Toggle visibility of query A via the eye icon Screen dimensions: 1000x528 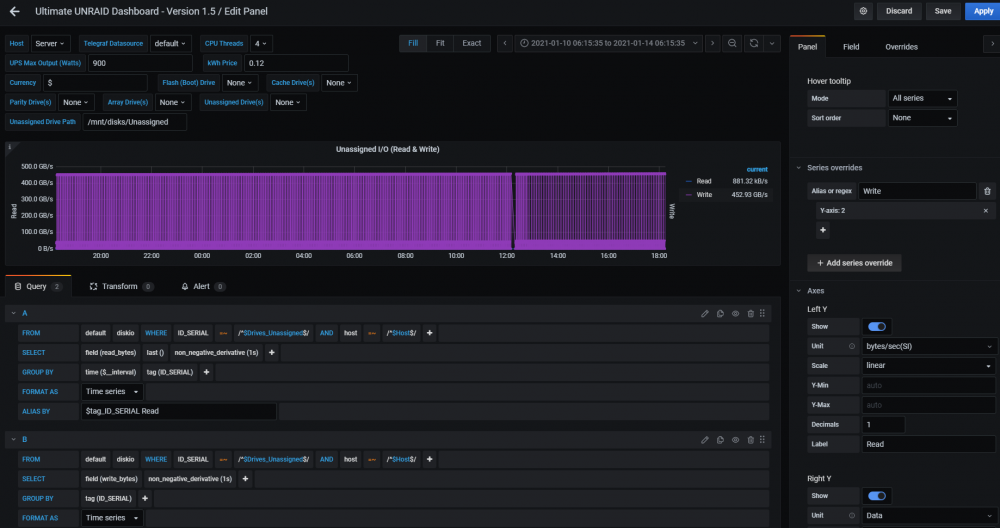point(735,314)
